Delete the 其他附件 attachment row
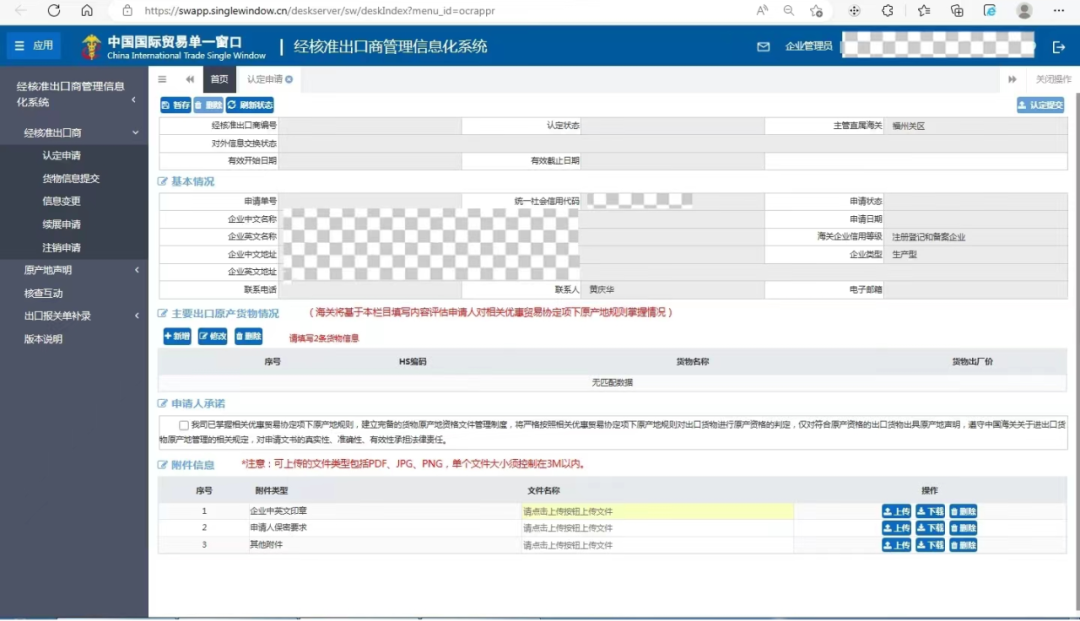1080x621 pixels. [x=962, y=545]
